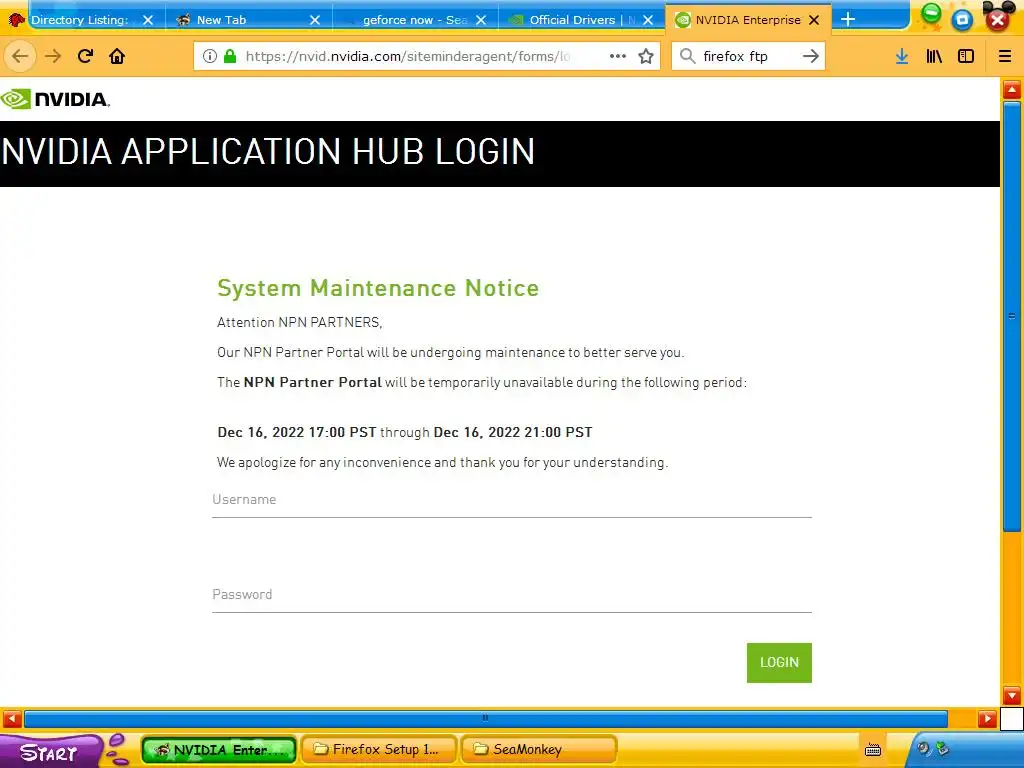The height and width of the screenshot is (768, 1024).
Task: Open SeaMonkey taskbar folder button
Action: click(x=539, y=750)
